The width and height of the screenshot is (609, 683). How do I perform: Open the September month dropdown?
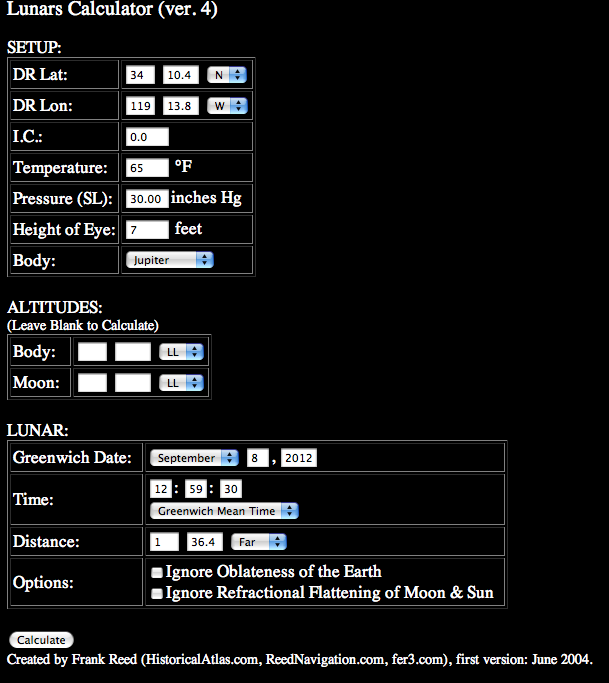[194, 458]
